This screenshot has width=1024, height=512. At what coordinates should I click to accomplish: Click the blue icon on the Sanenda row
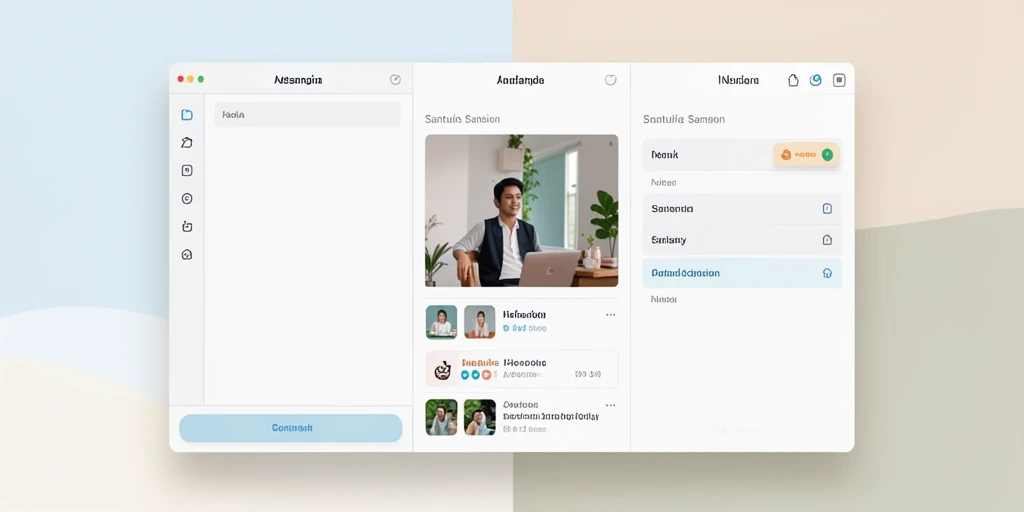click(827, 209)
